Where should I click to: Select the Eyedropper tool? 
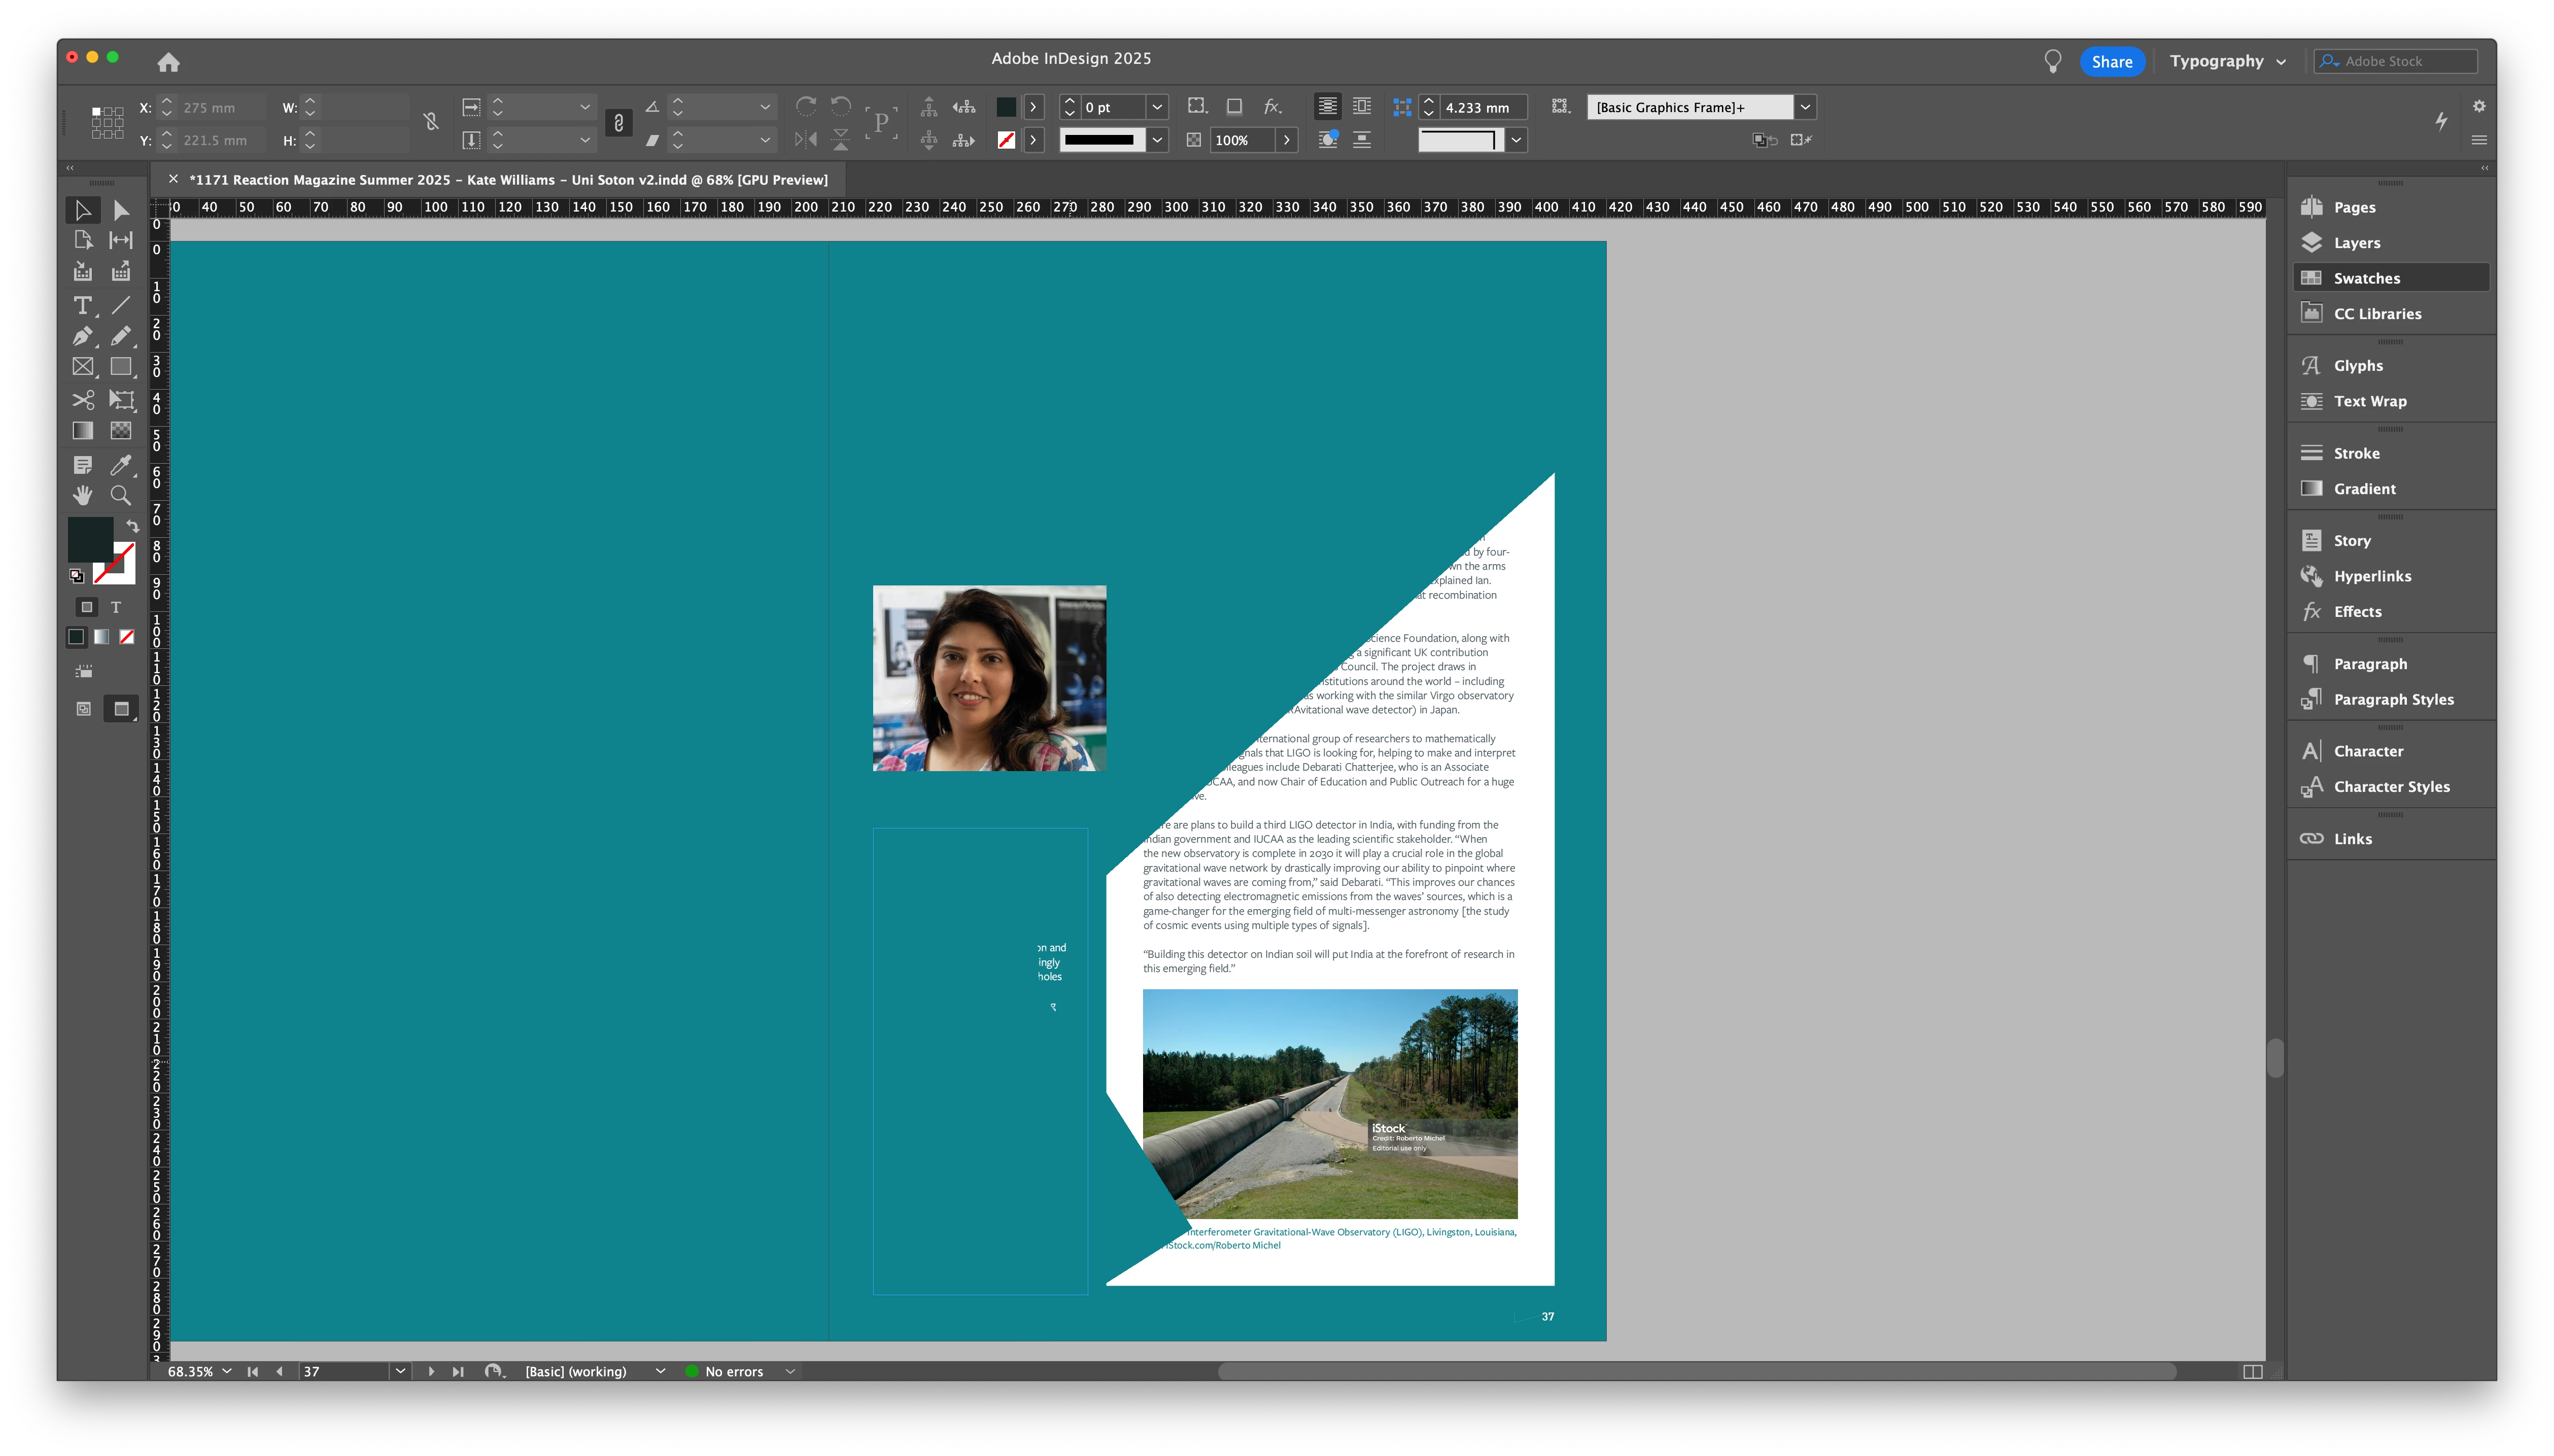pyautogui.click(x=120, y=465)
